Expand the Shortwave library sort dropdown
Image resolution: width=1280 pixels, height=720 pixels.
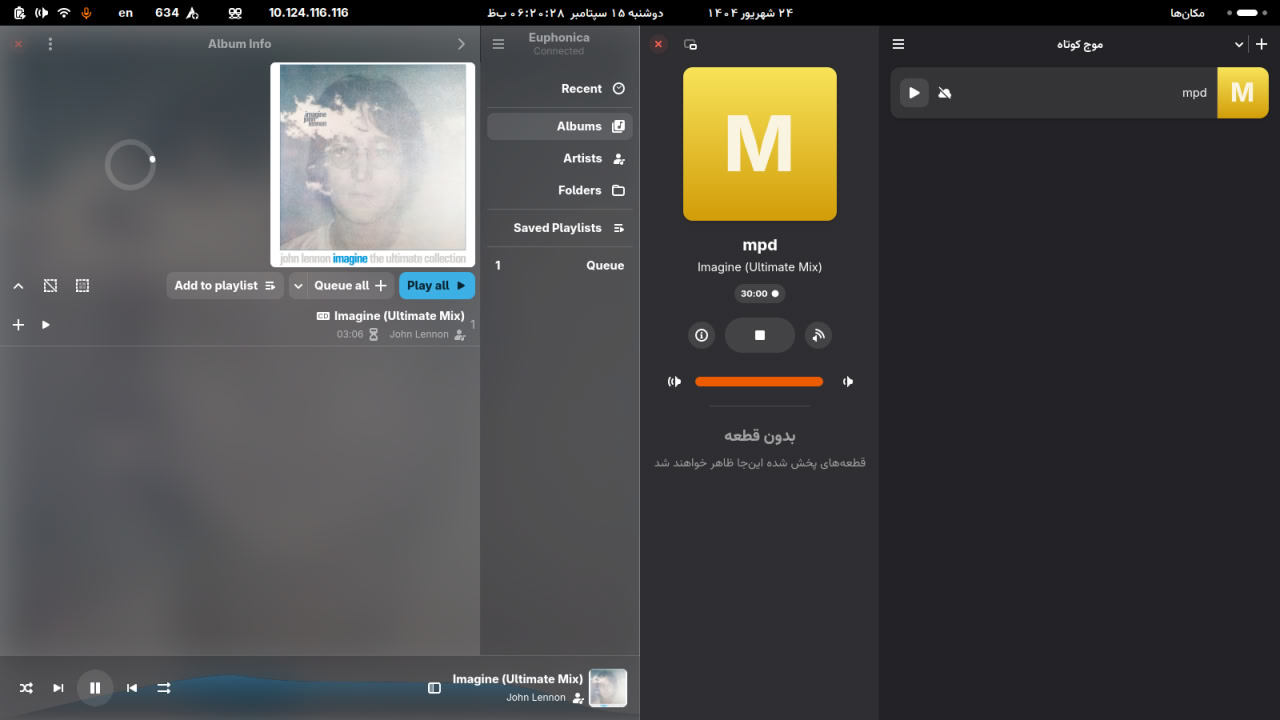pyautogui.click(x=1239, y=44)
